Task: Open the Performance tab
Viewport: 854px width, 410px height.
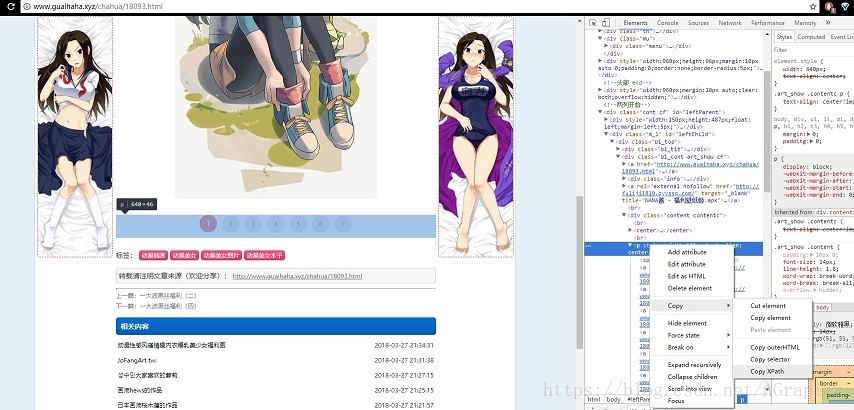Action: pos(767,23)
